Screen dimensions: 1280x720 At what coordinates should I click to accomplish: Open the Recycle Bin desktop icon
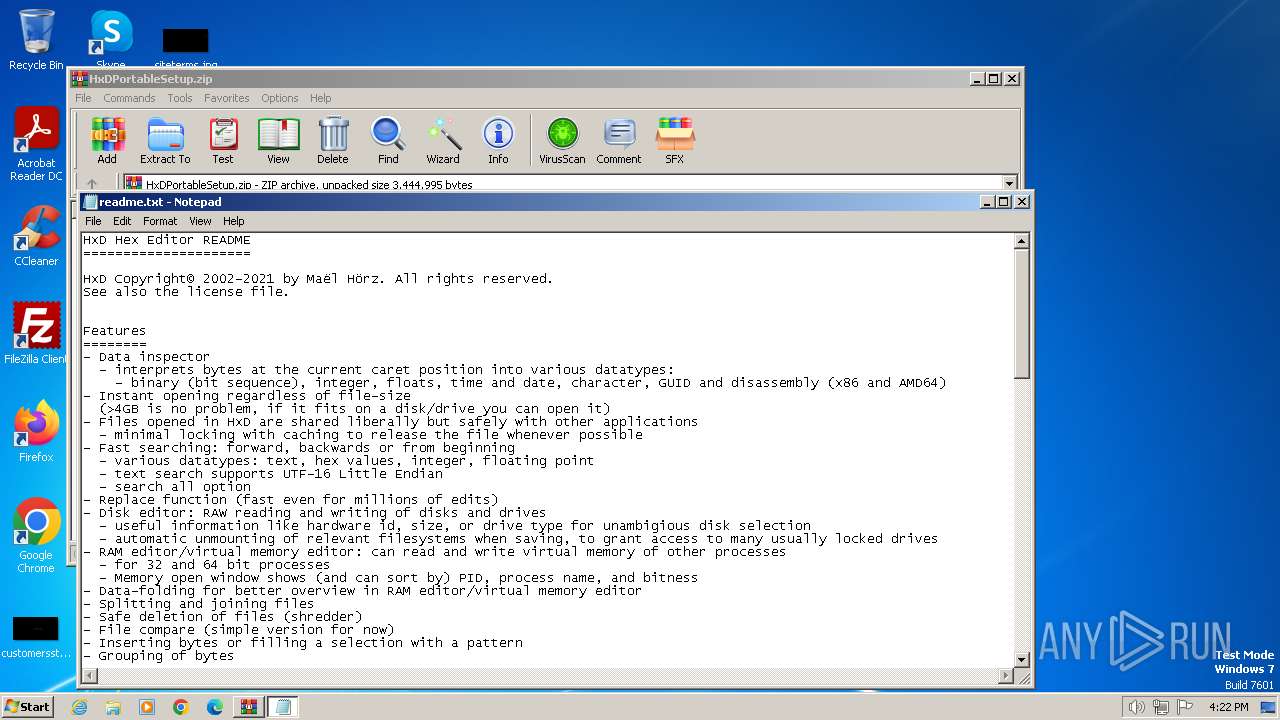(36, 40)
